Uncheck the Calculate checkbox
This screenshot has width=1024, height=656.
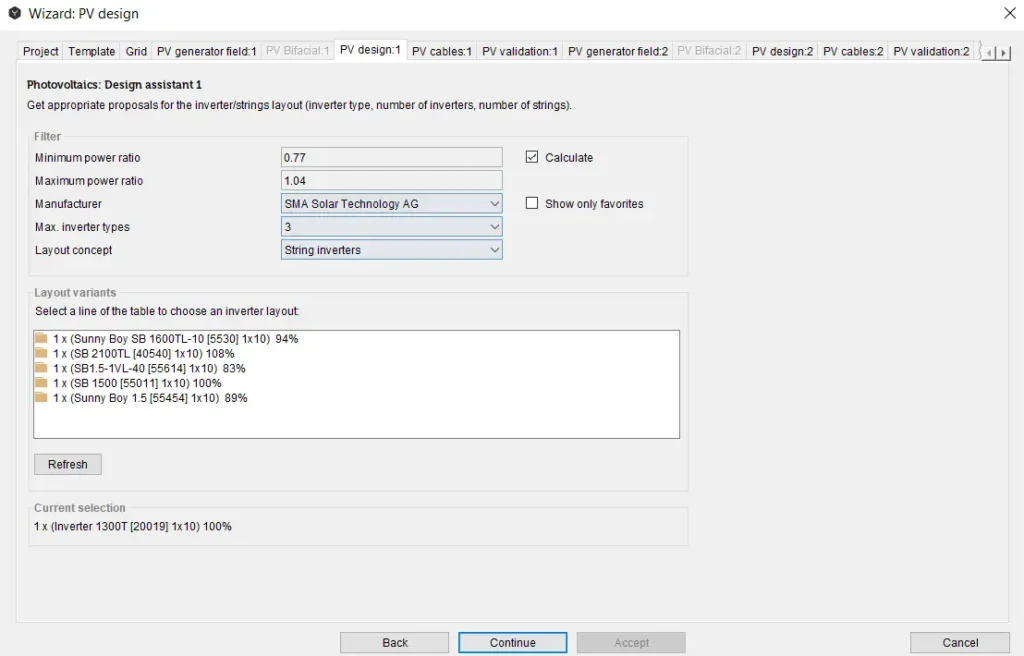point(532,157)
